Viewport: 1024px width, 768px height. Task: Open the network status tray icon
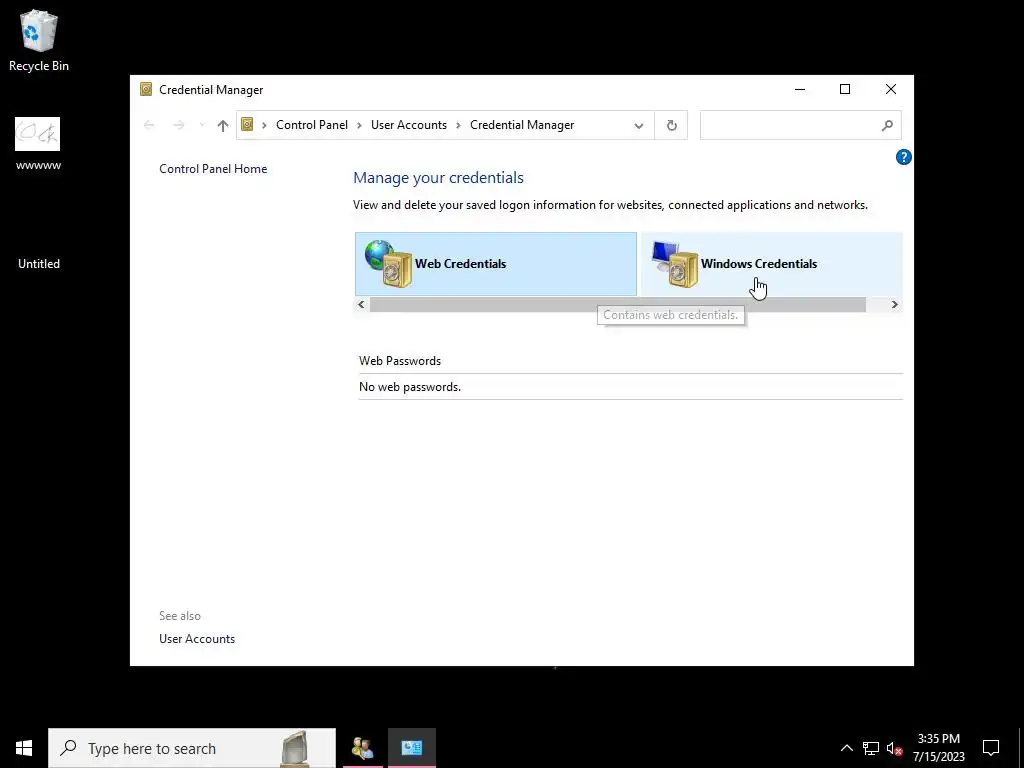[871, 748]
